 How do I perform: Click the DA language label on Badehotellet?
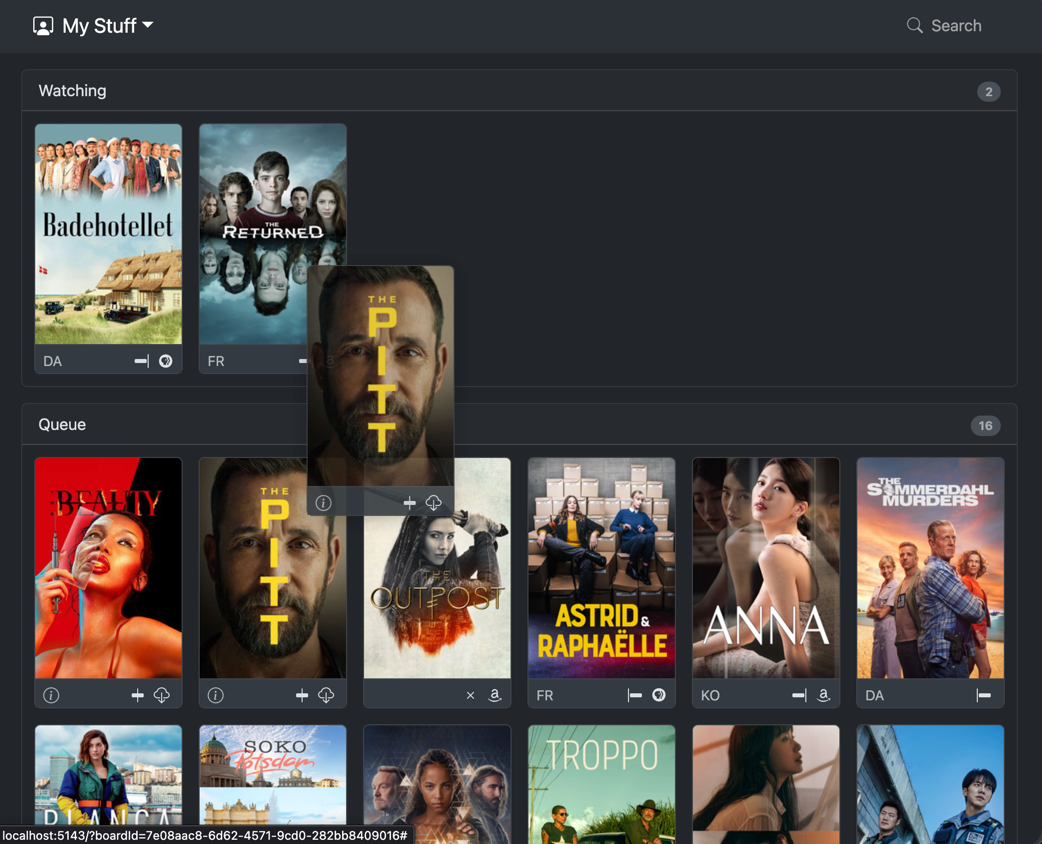click(52, 362)
